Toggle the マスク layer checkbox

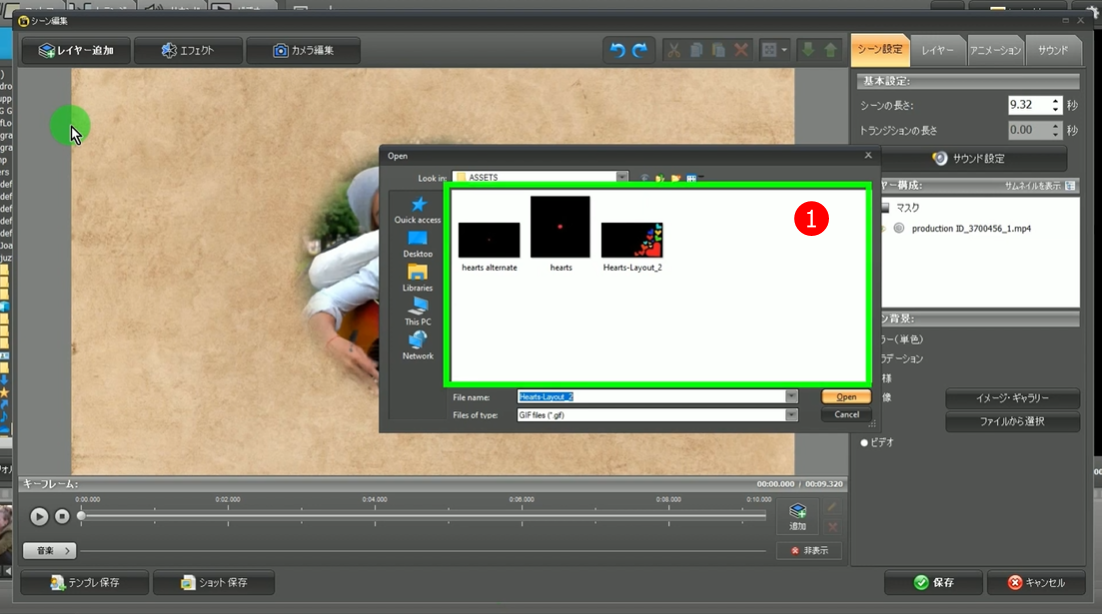(x=884, y=208)
